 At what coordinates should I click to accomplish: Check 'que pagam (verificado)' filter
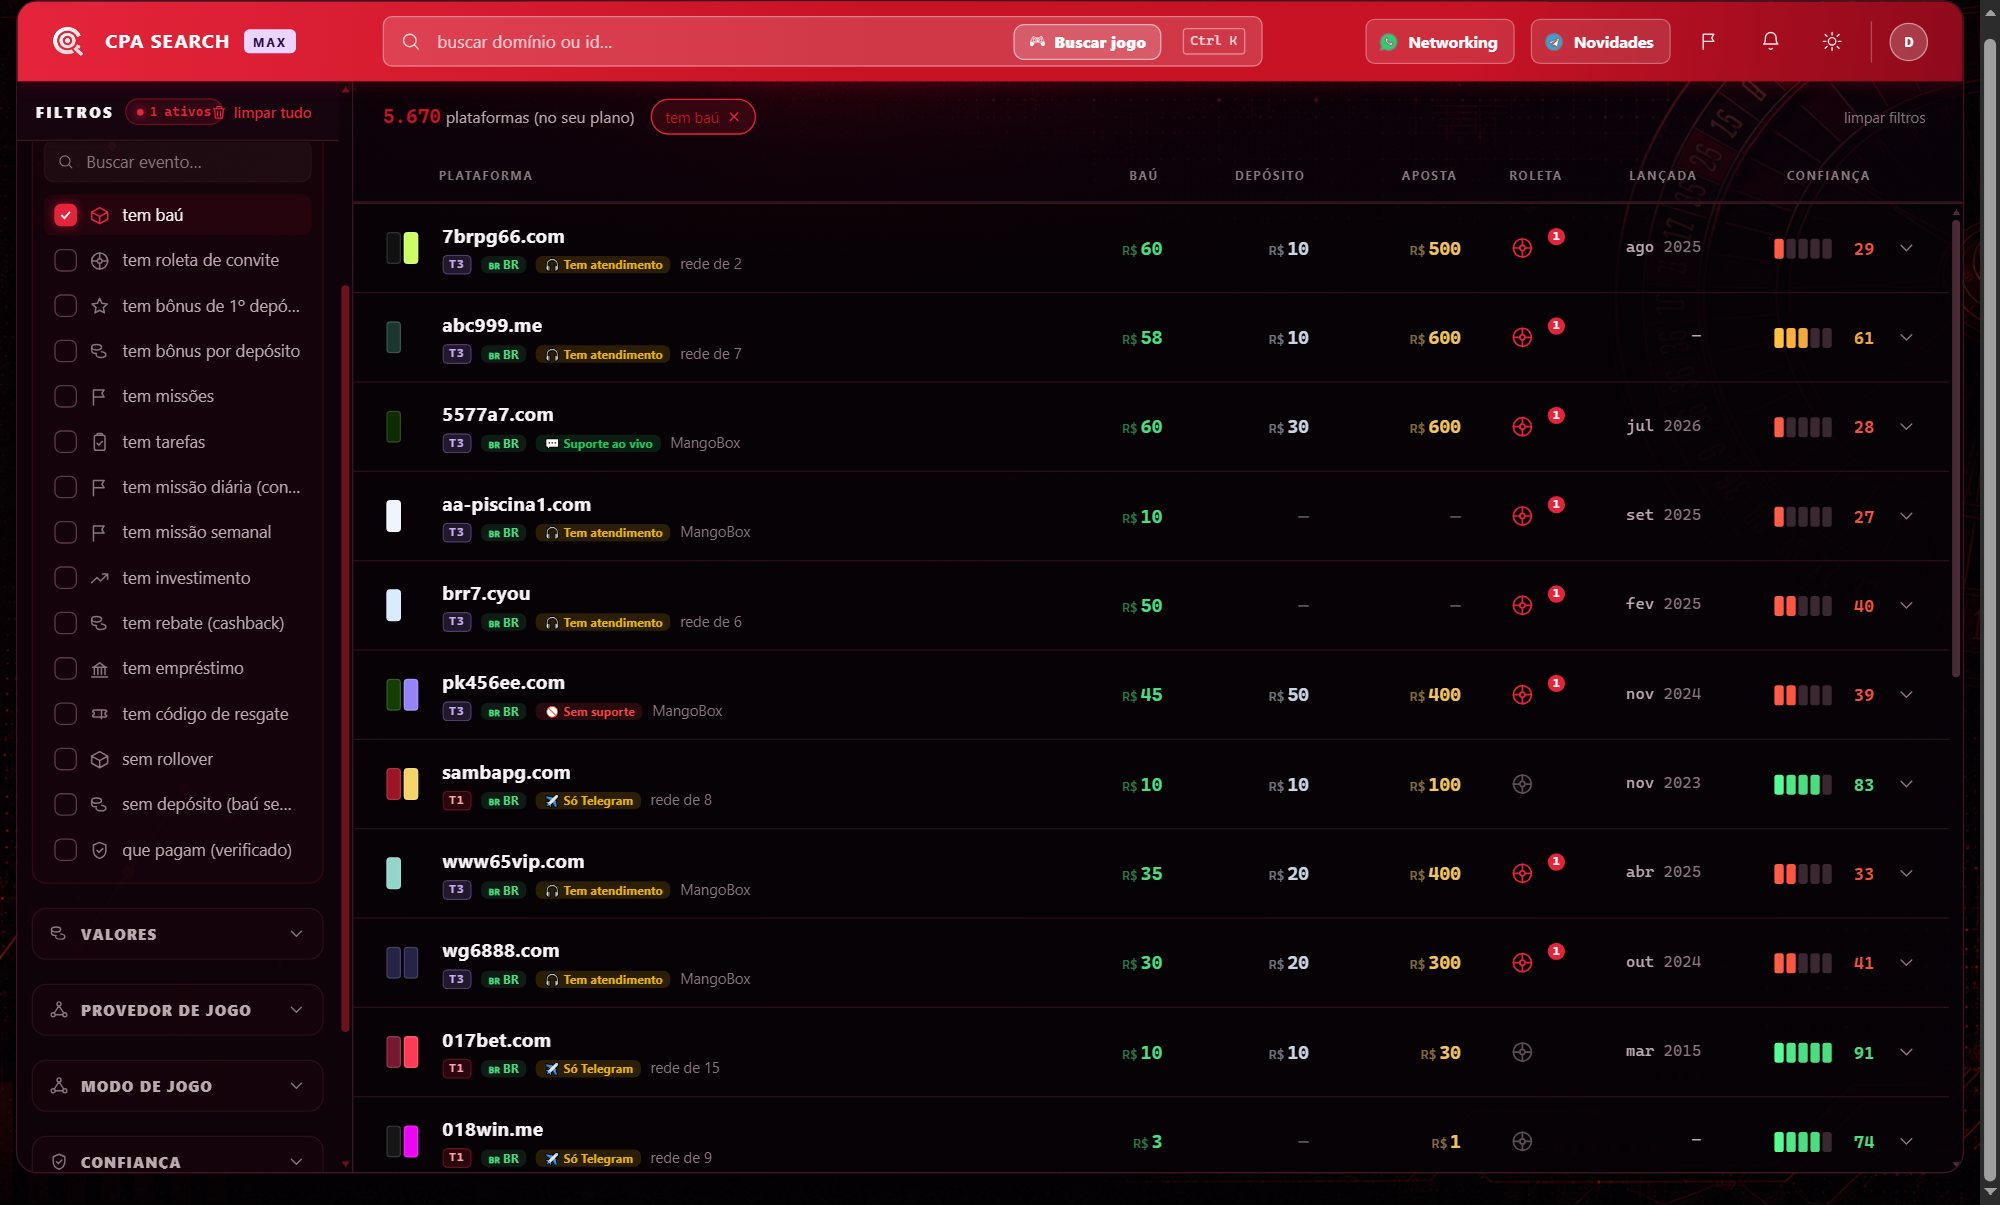tap(65, 850)
